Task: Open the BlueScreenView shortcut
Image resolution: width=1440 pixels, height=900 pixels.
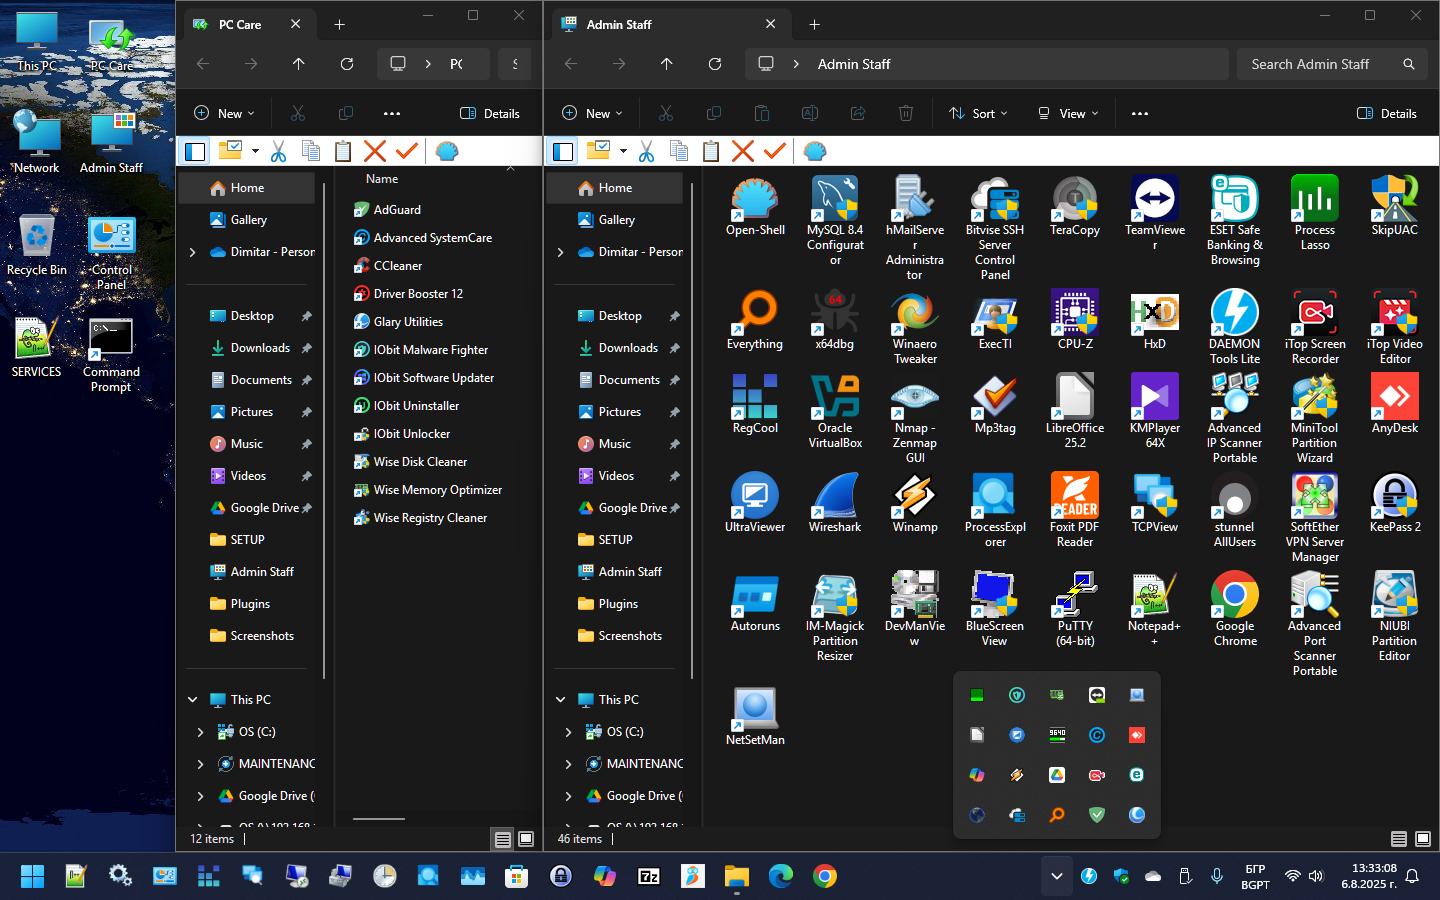Action: (x=994, y=609)
